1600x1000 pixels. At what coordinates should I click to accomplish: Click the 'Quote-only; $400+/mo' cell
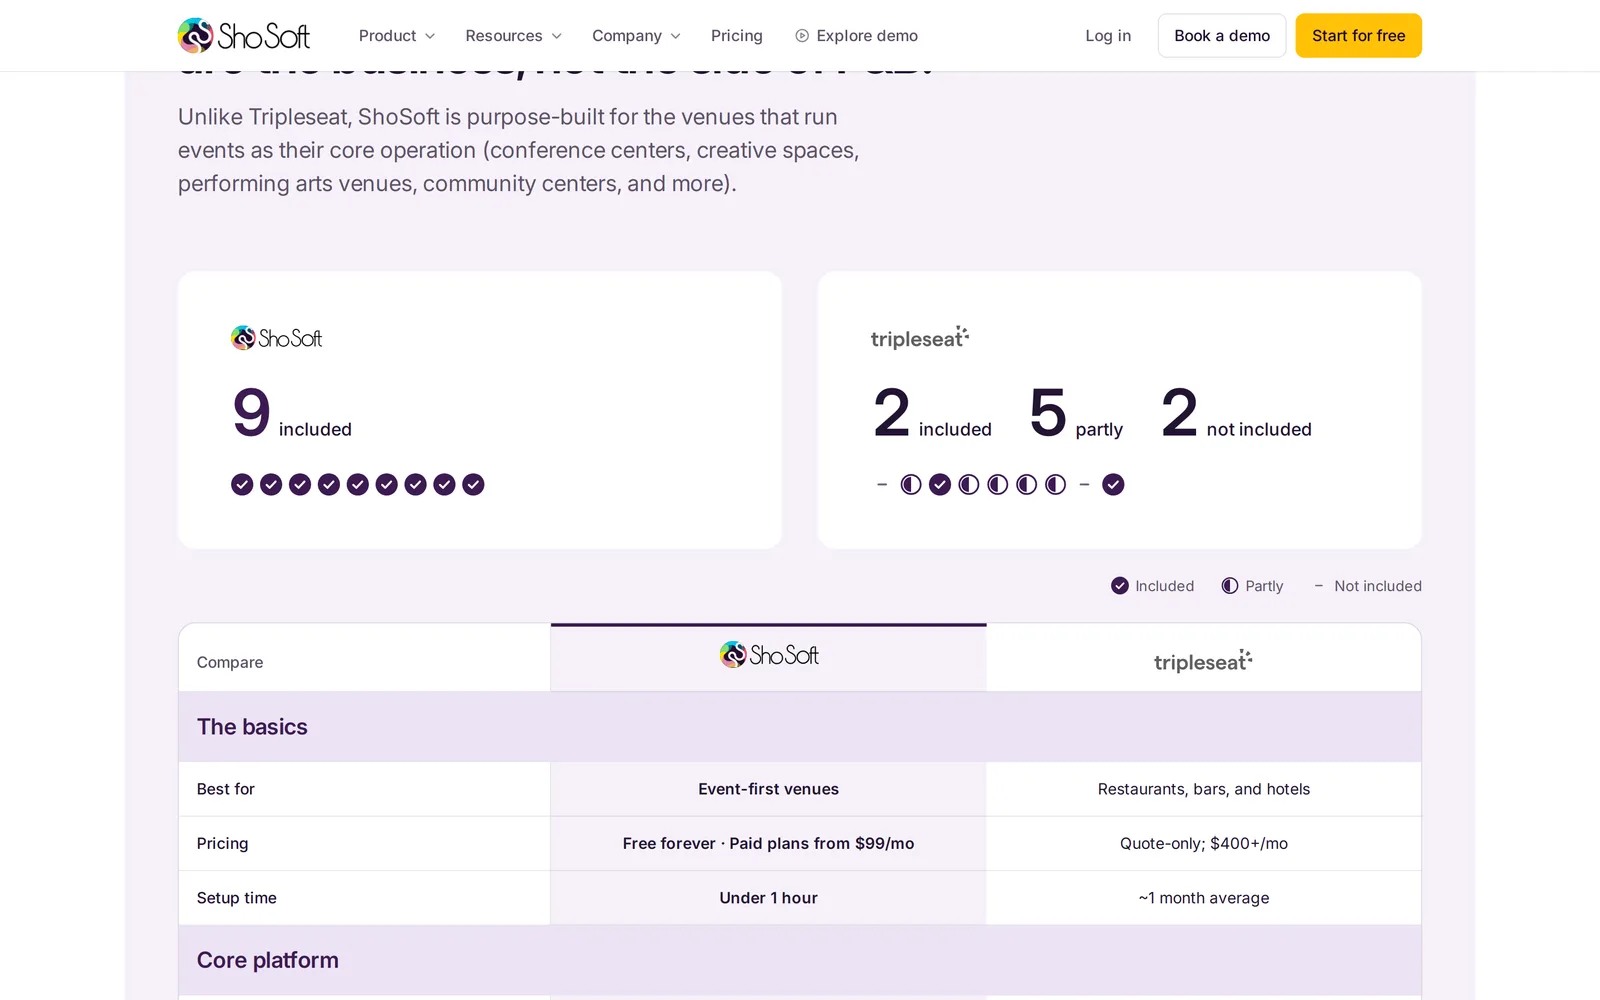click(1204, 843)
